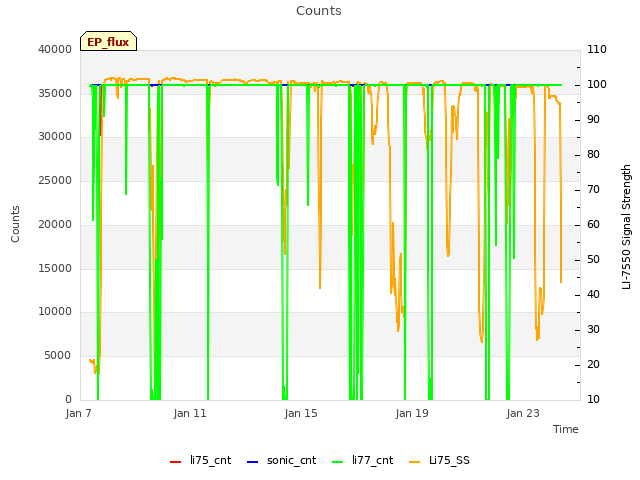Click the 110 right axis value
Viewport: 640px width, 480px height.
click(x=597, y=49)
